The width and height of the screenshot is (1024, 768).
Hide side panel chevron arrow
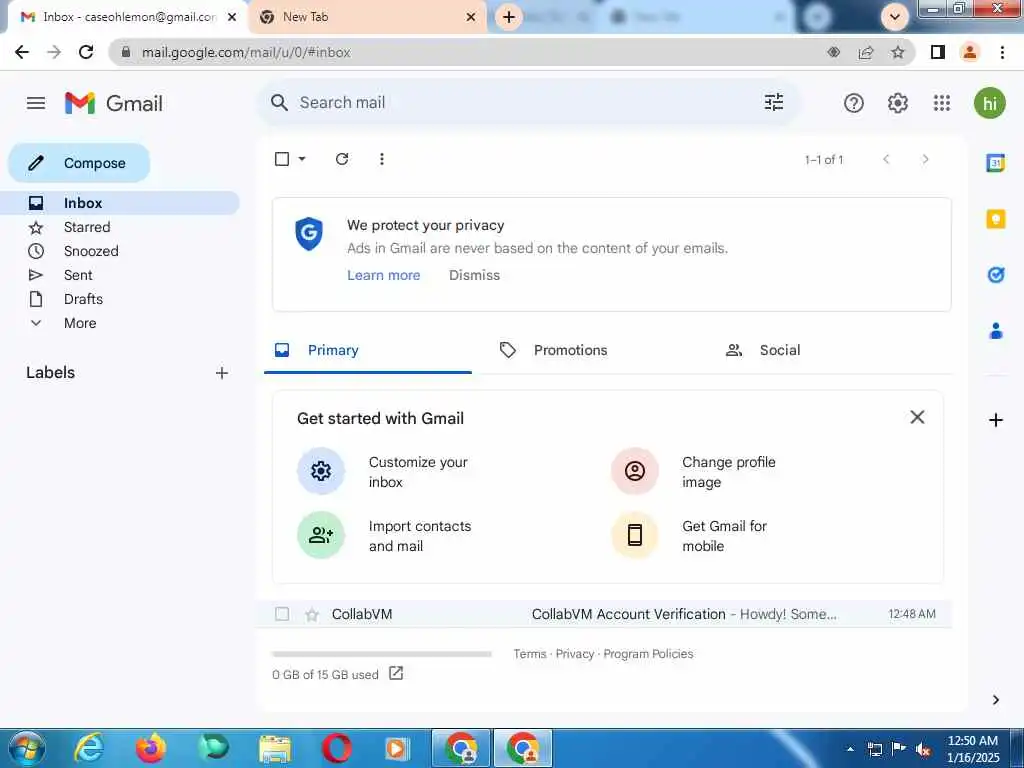point(995,700)
